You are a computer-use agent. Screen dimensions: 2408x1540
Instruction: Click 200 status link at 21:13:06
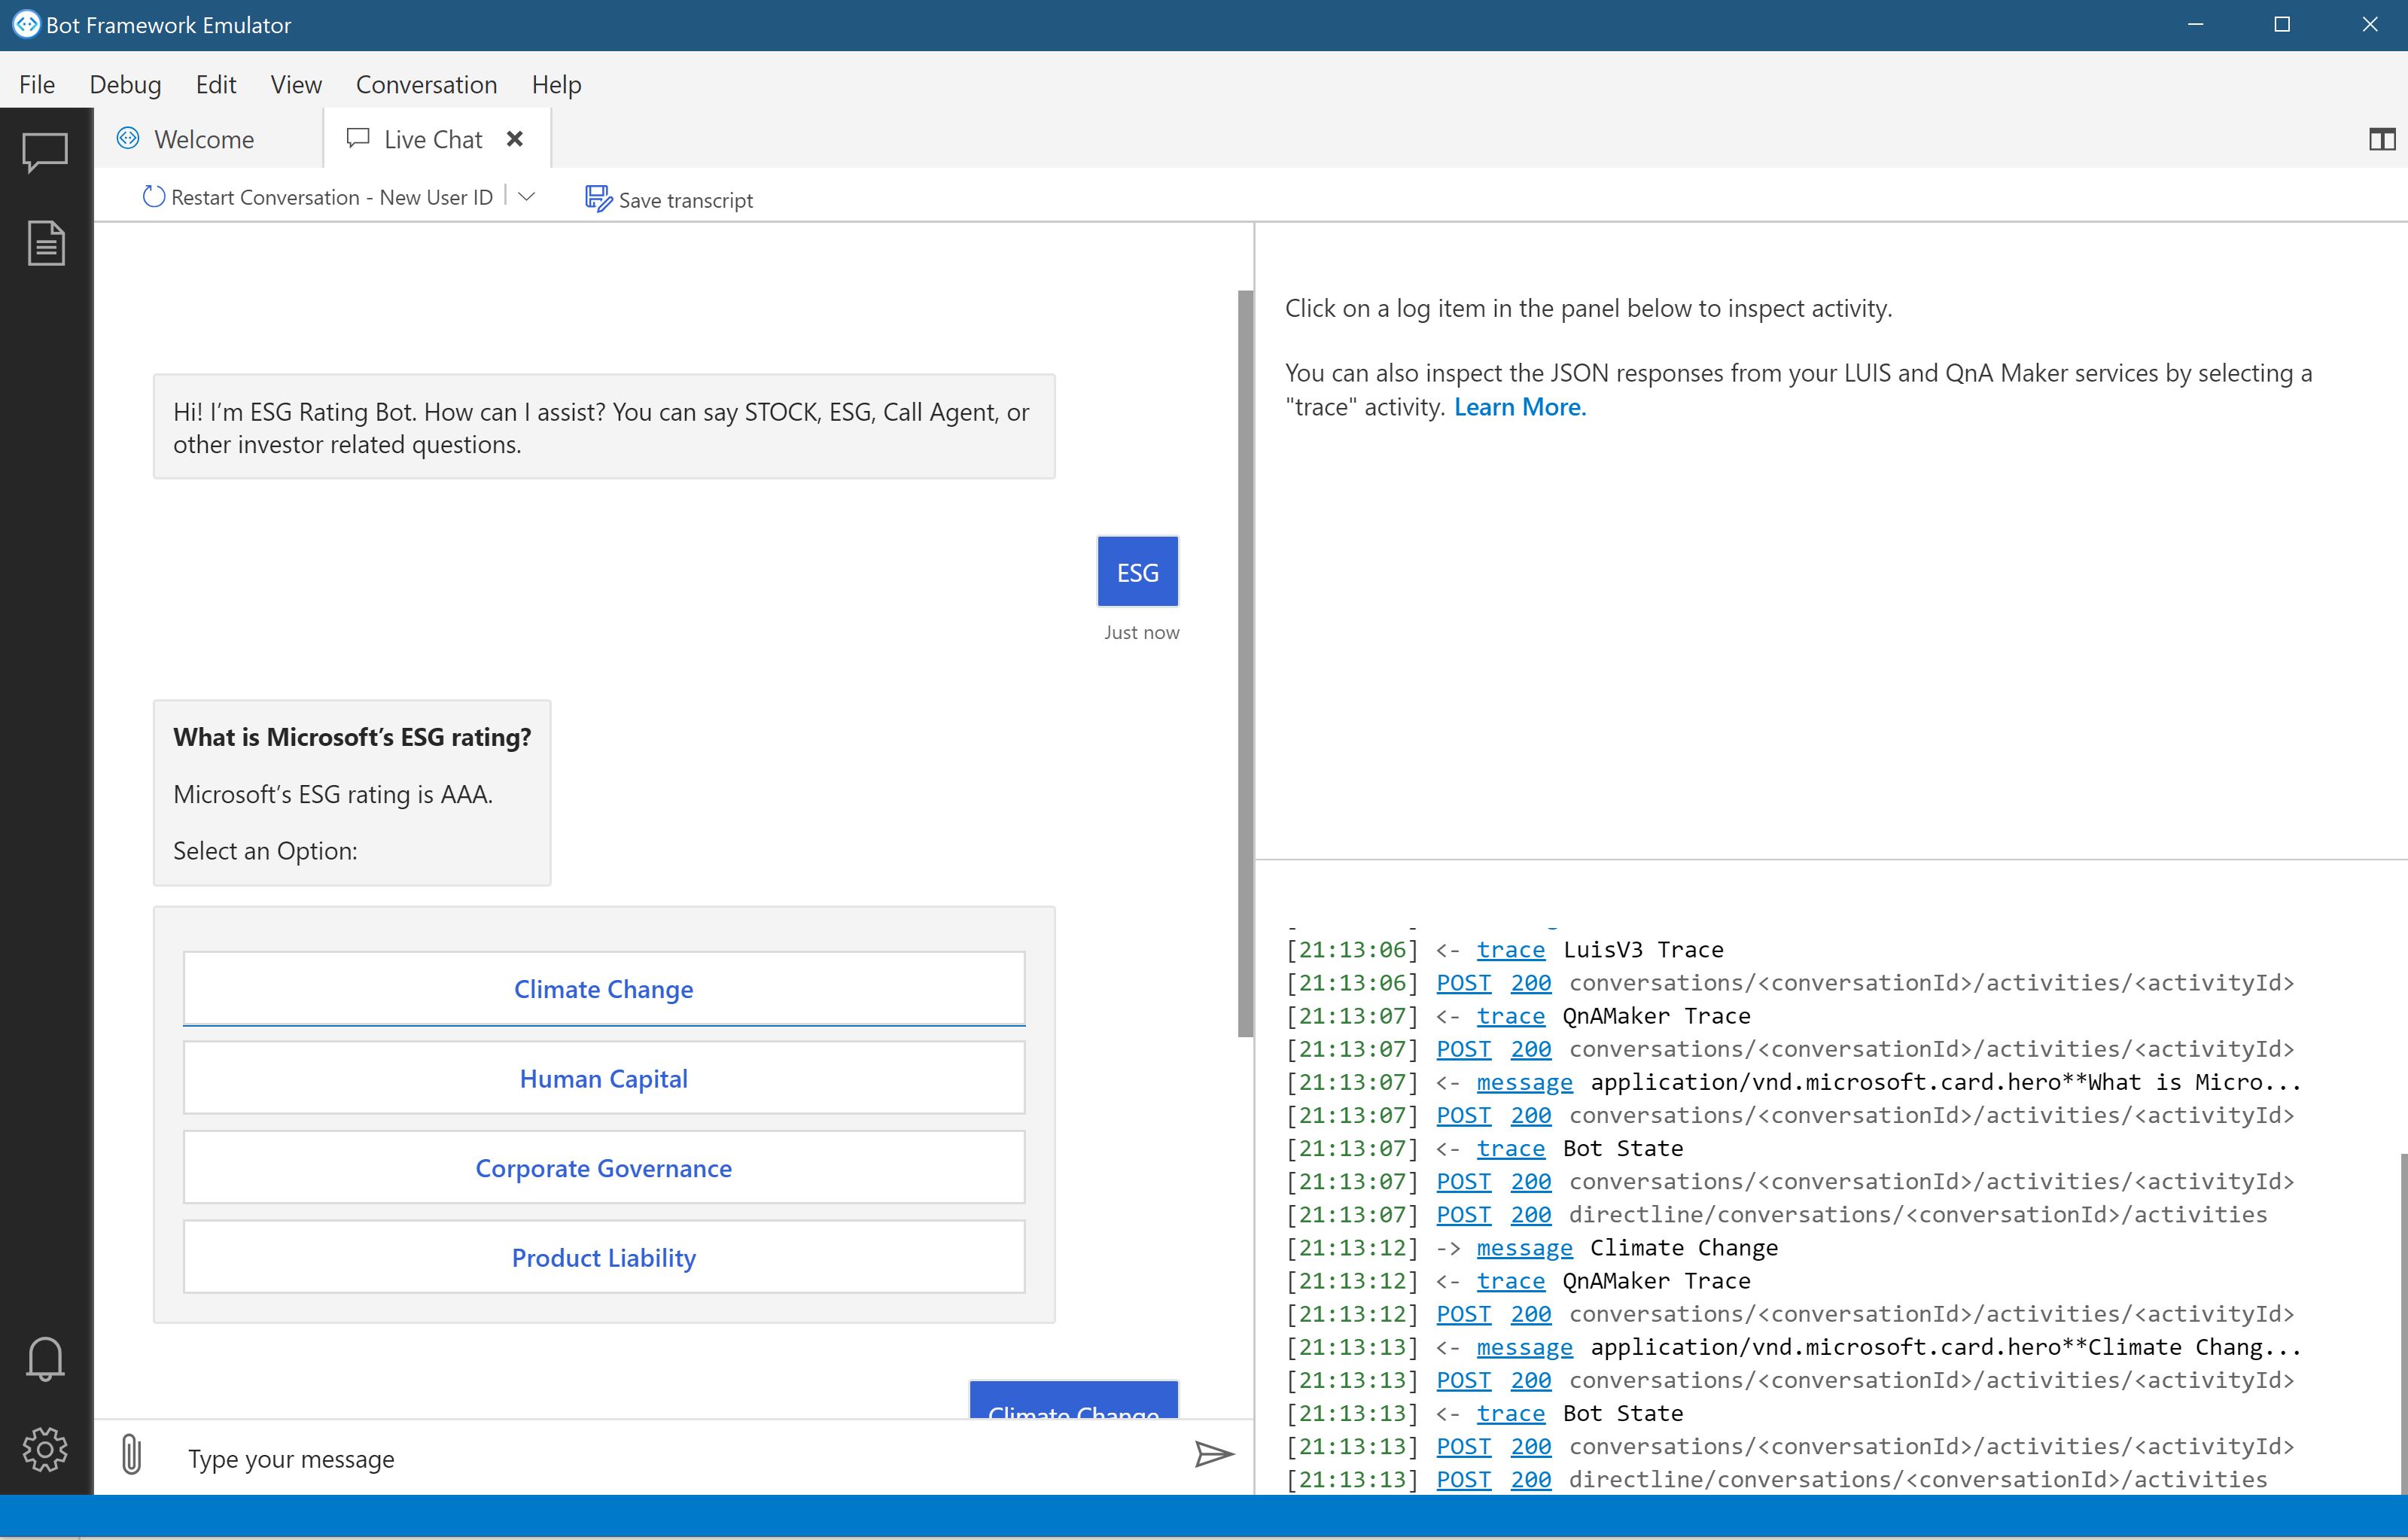pos(1530,983)
